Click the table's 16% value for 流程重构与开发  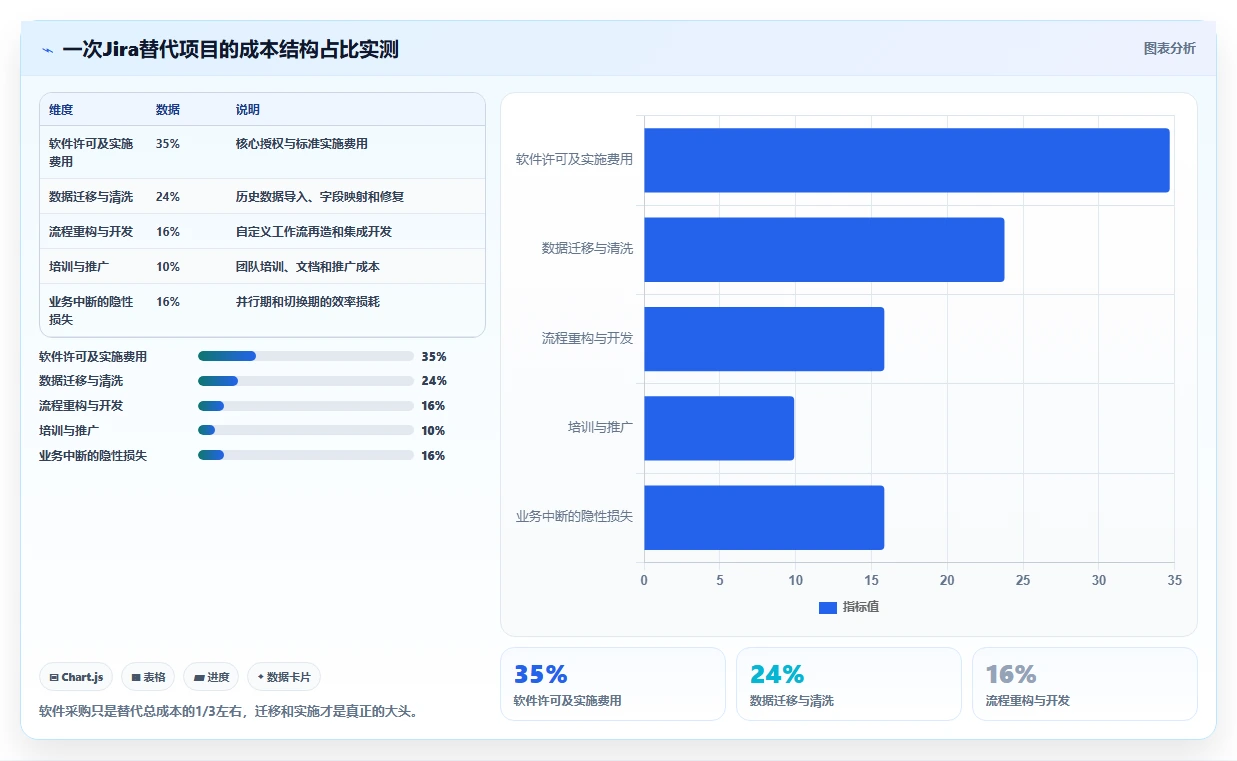pos(168,232)
